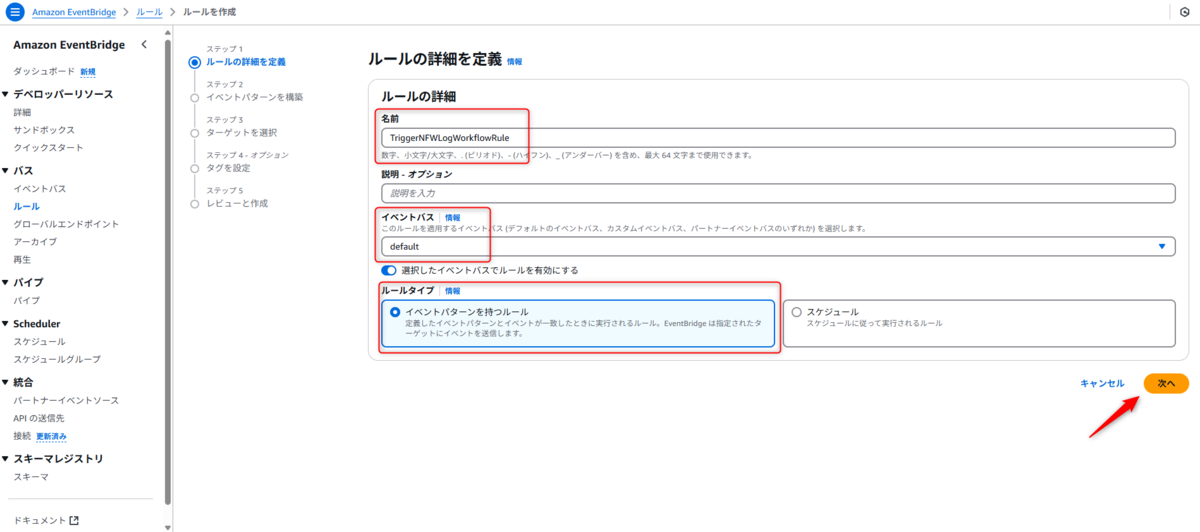The width and height of the screenshot is (1200, 532).
Task: Open 情報 link beside the page title
Action: 514,62
